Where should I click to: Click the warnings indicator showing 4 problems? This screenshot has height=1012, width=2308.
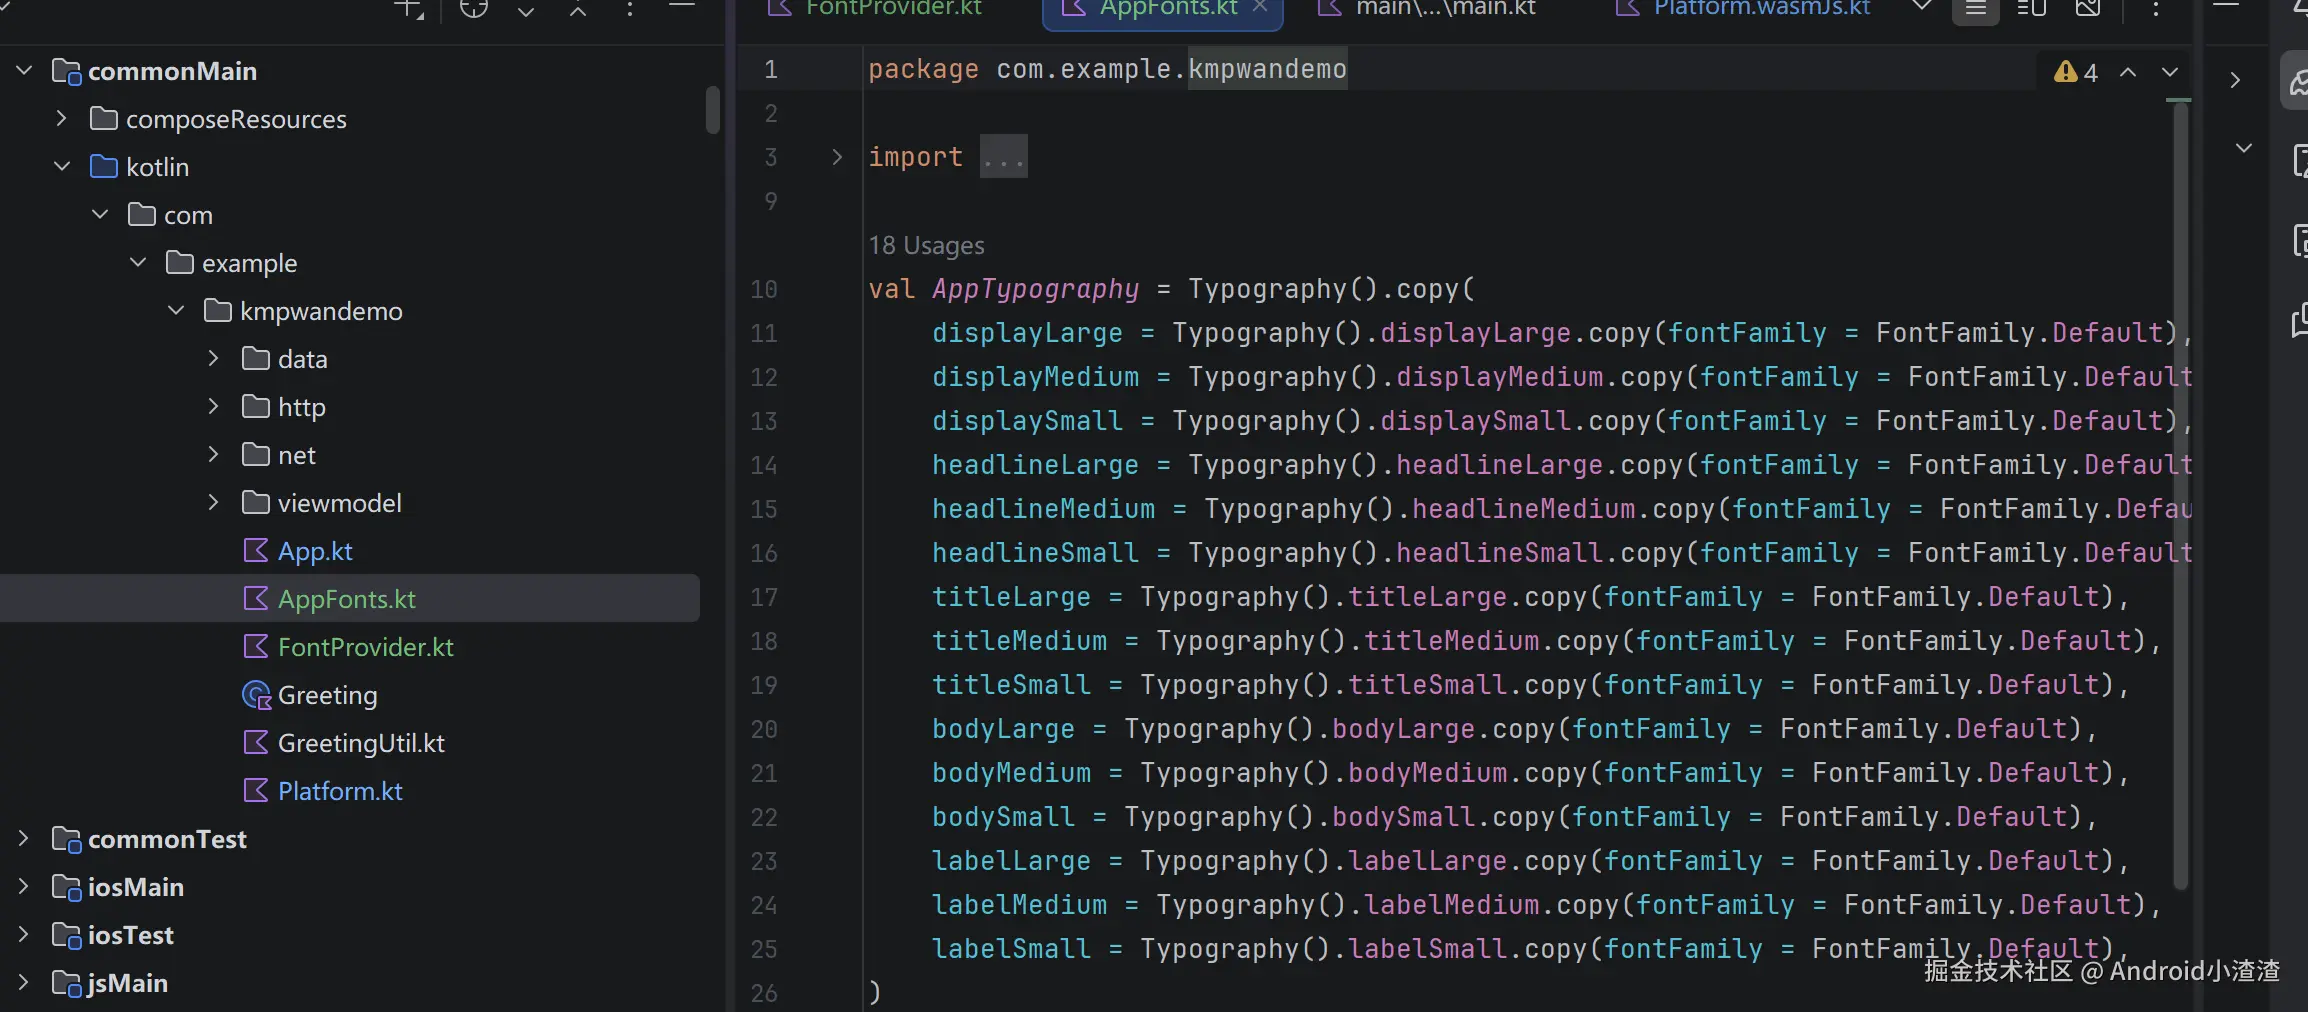[2075, 72]
